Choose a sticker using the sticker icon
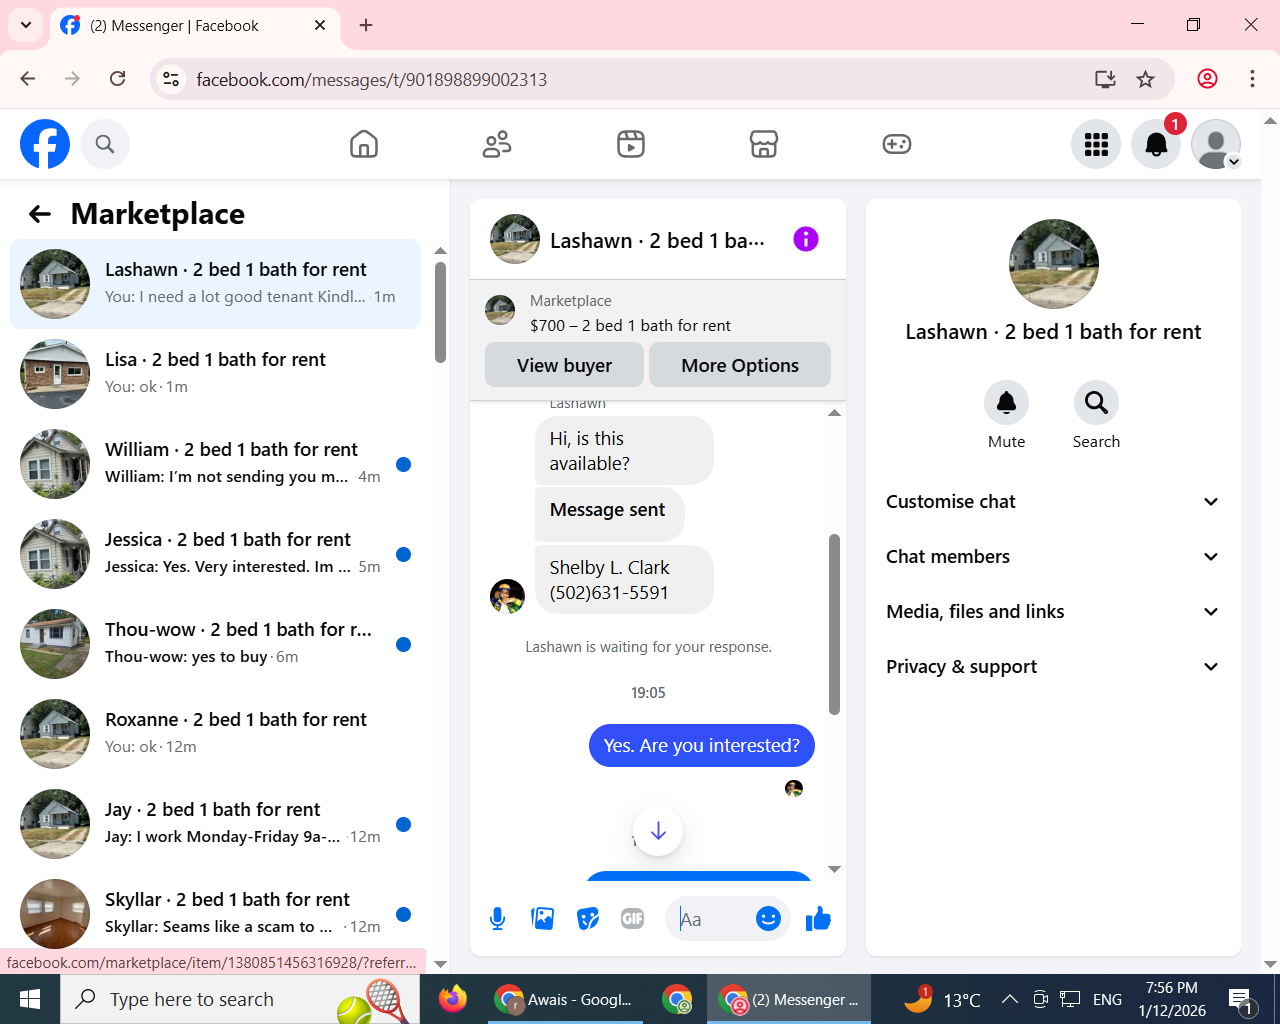Image resolution: width=1280 pixels, height=1024 pixels. (588, 918)
